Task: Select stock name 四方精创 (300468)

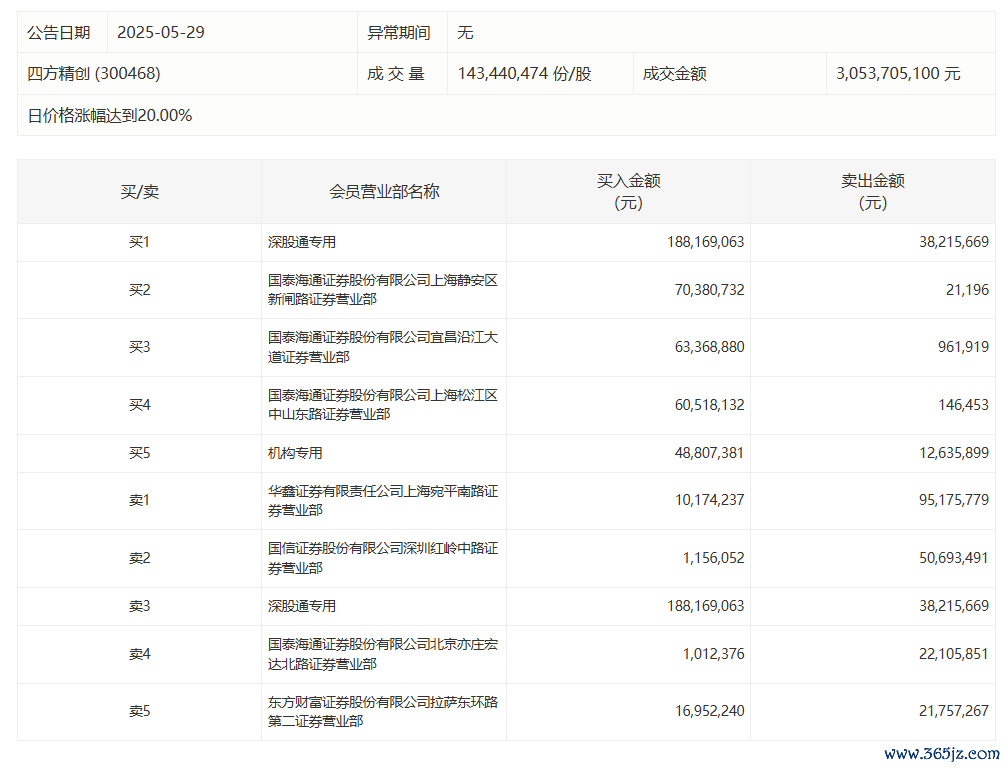Action: point(94,74)
